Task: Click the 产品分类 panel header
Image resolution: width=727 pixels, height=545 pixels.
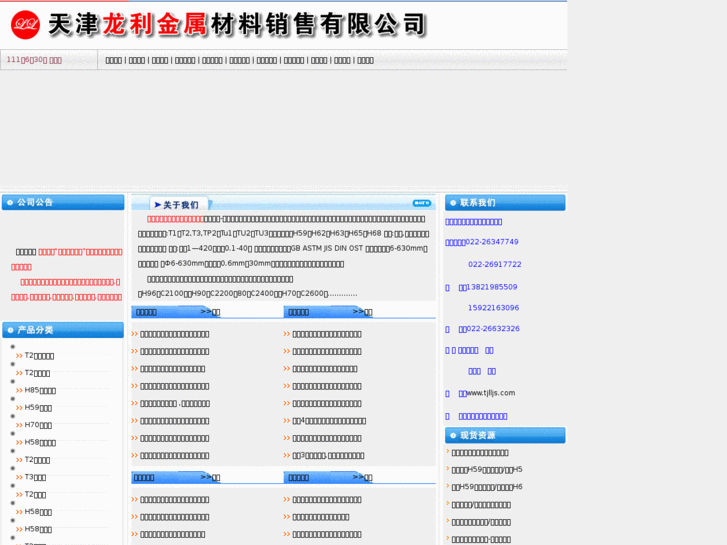Action: click(63, 330)
